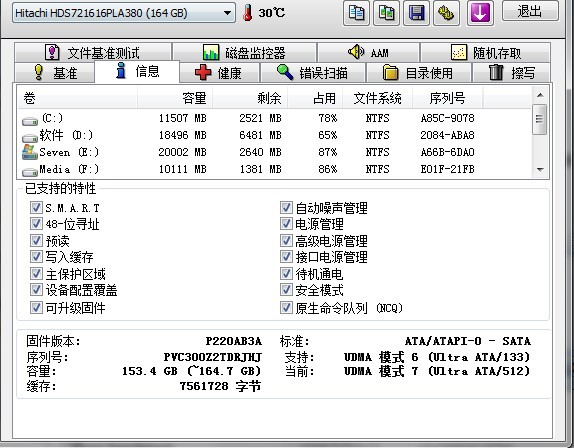The height and width of the screenshot is (448, 574).
Task: Toggle the 原生命令队列 (NCQ) checkbox
Action: pos(286,307)
